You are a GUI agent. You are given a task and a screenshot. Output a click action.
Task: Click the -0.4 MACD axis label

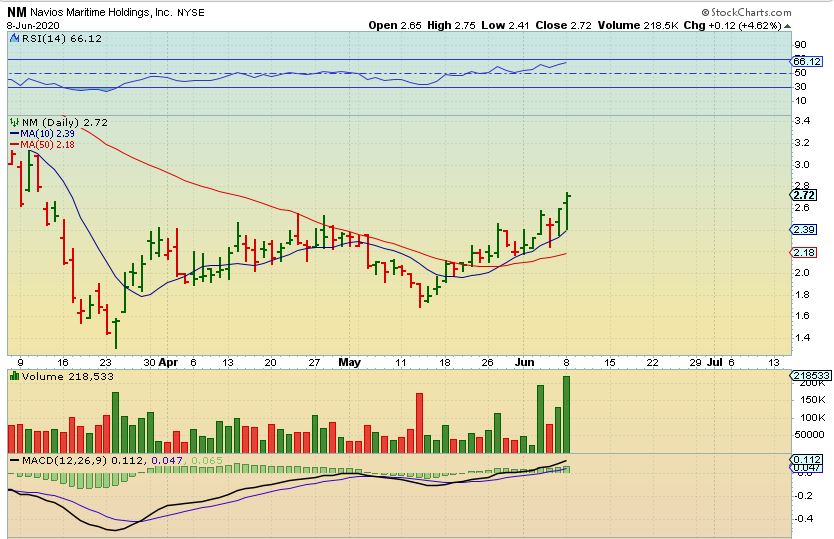click(x=804, y=518)
